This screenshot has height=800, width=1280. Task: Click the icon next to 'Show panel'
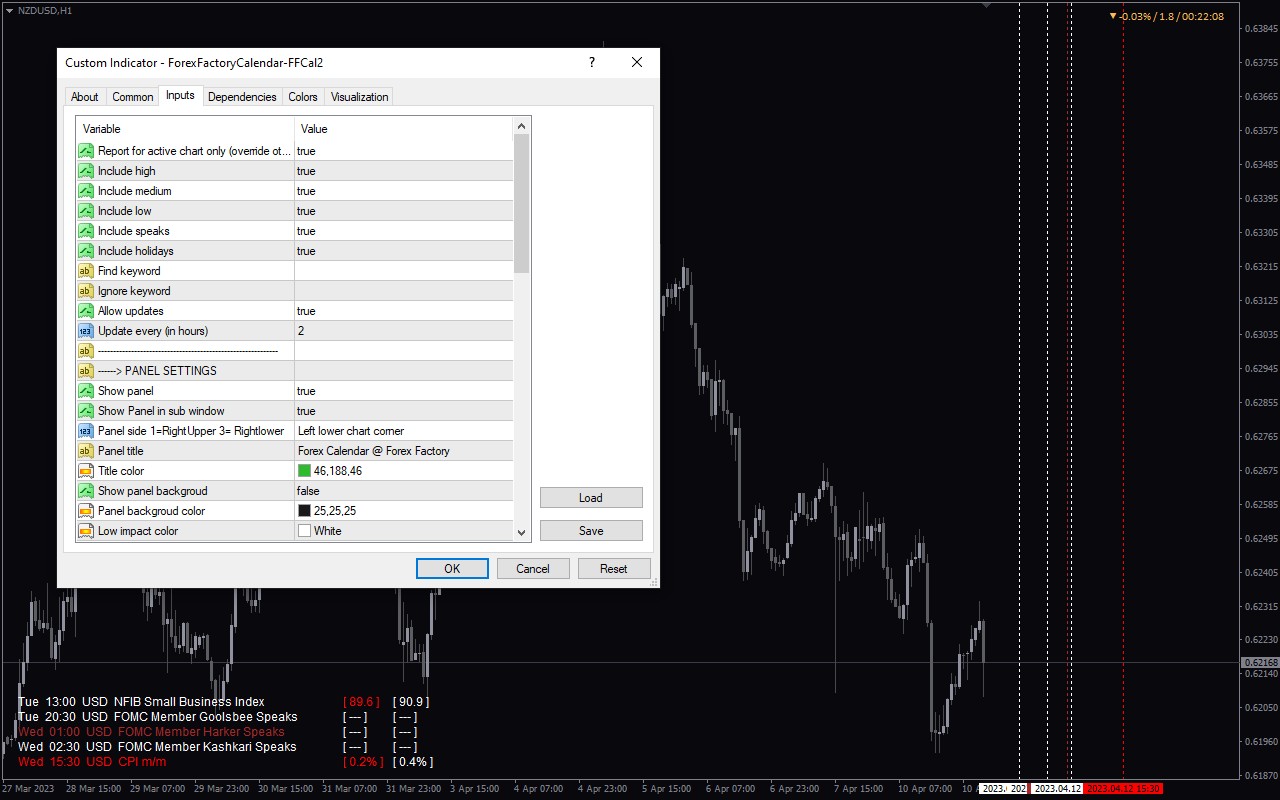click(86, 391)
